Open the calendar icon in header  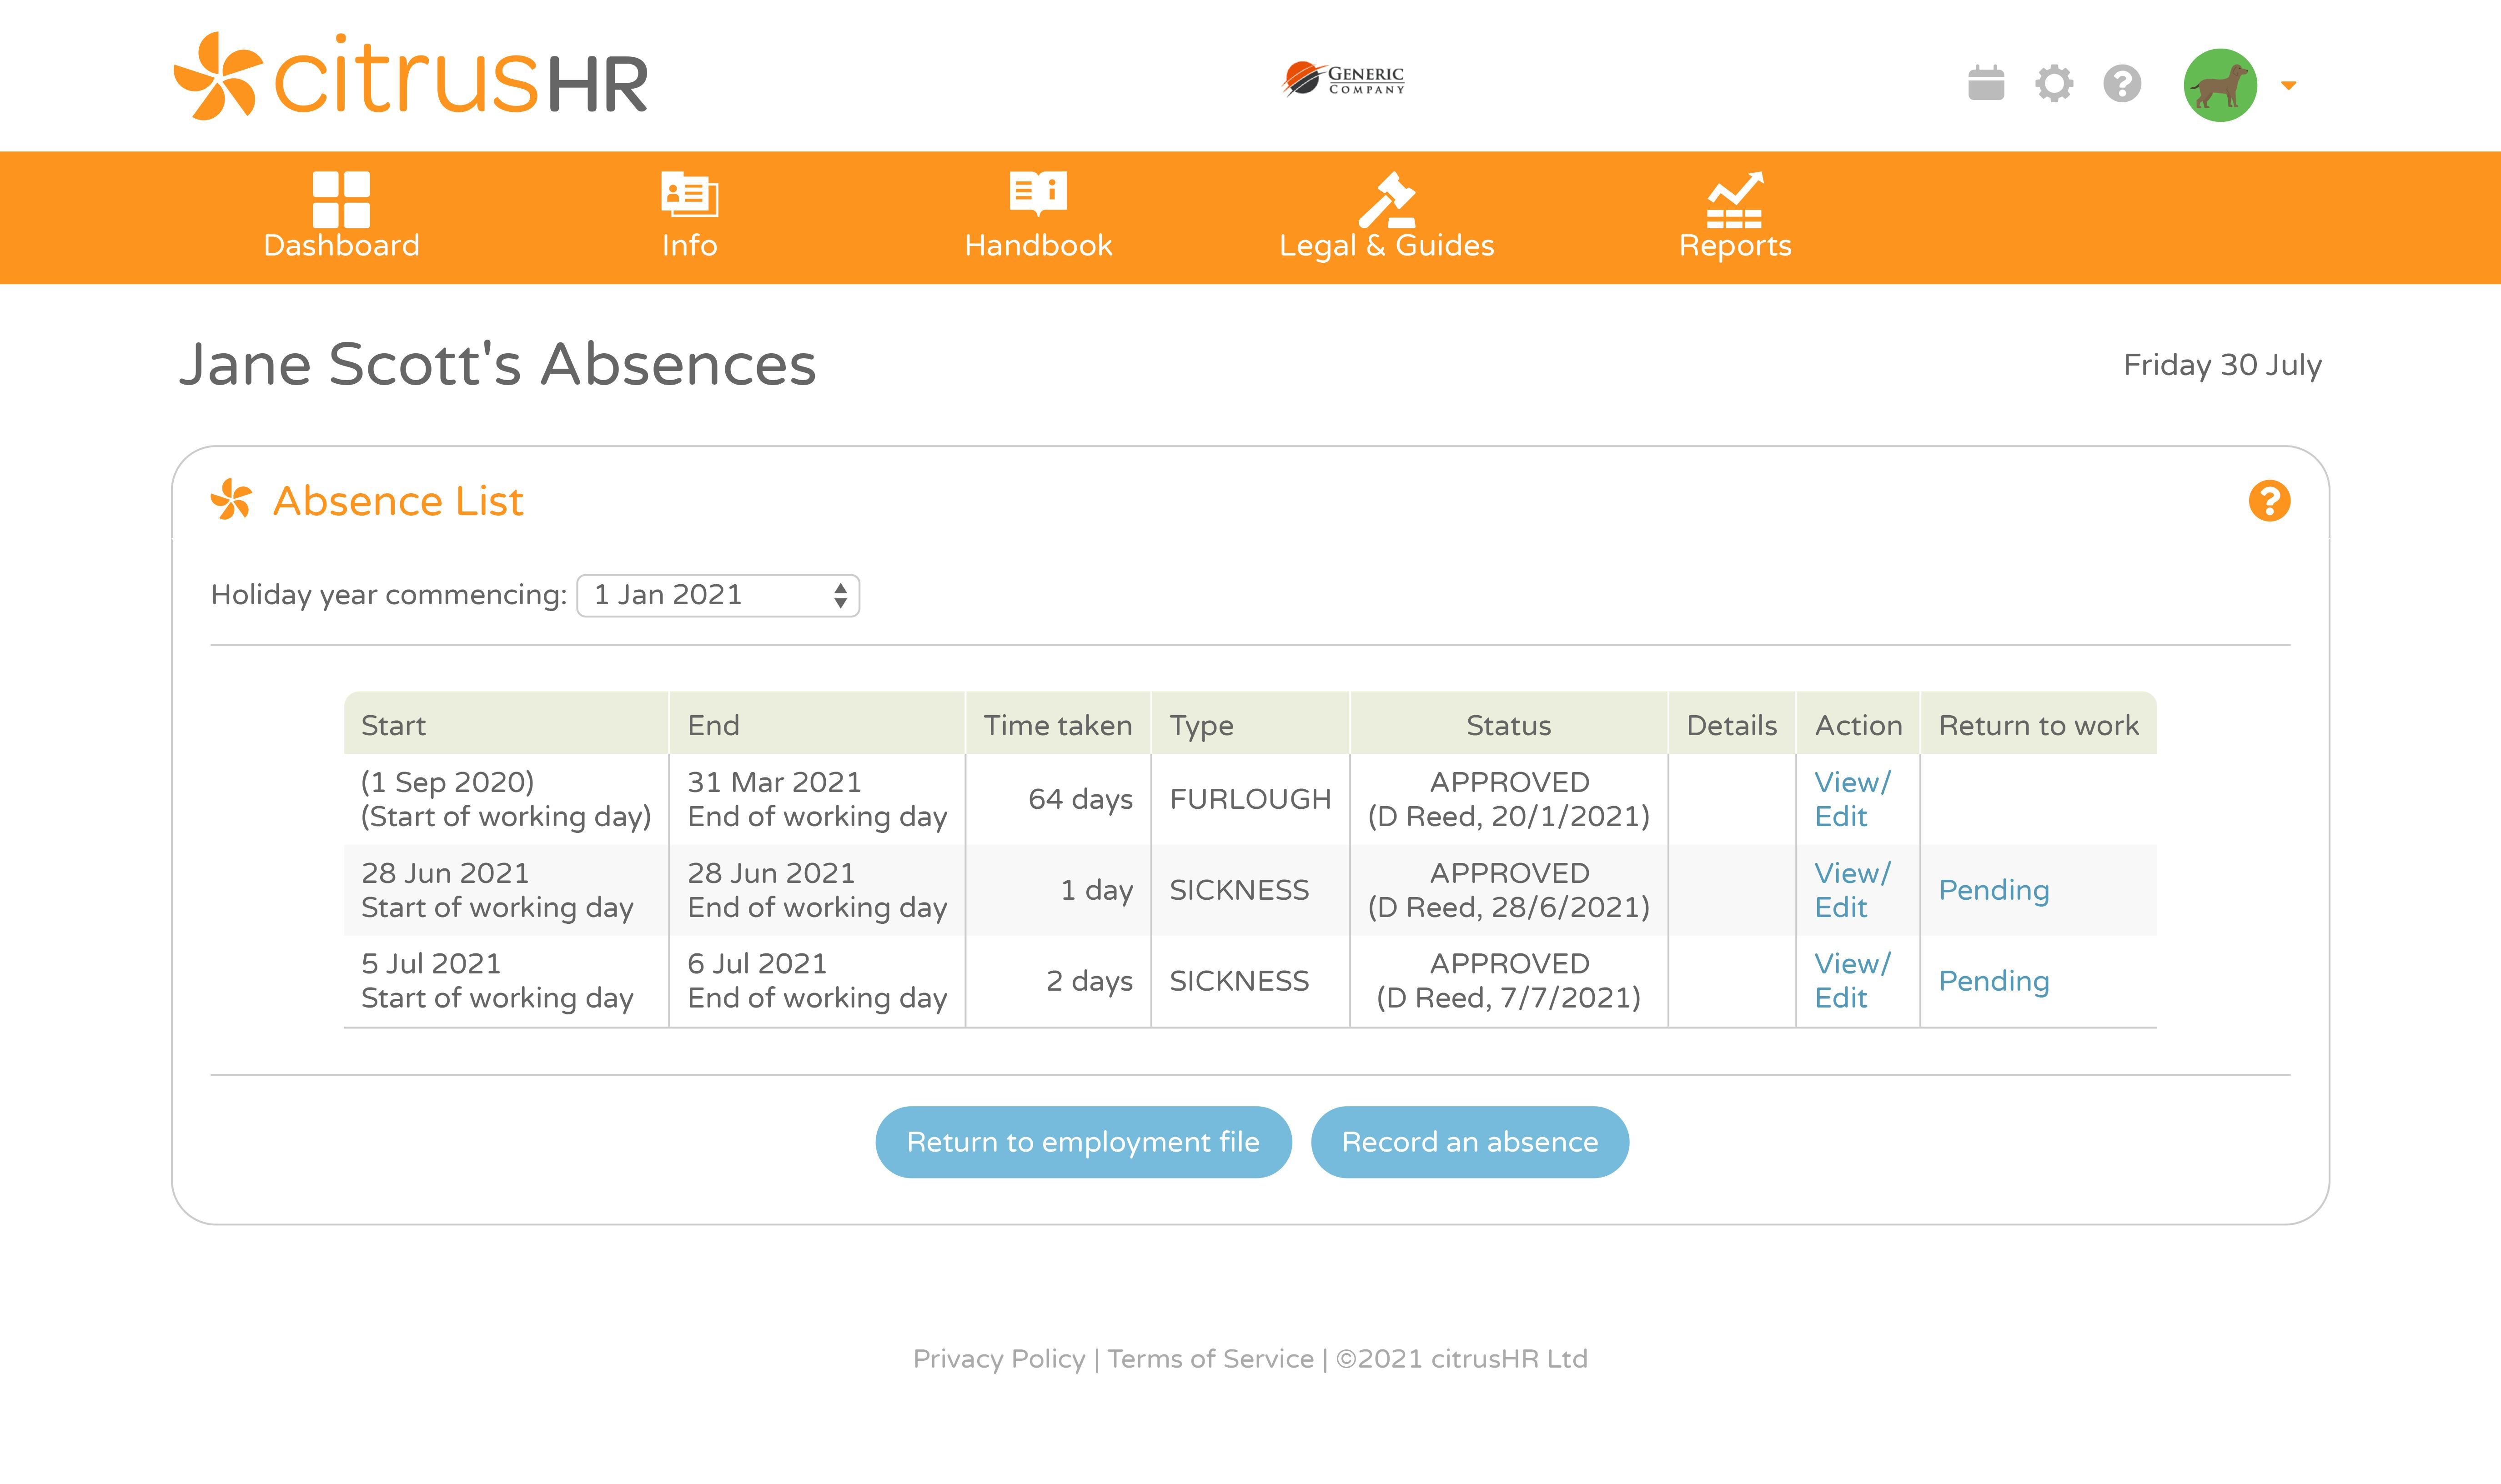pyautogui.click(x=1986, y=83)
